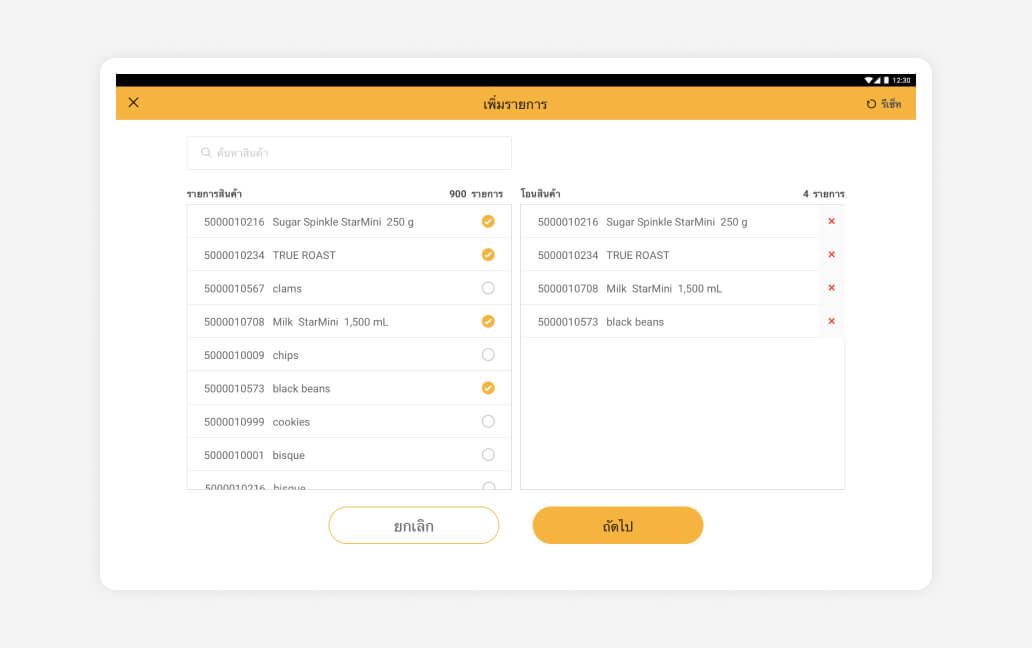Select bisque item 5000010001
Screen dimensions: 1032x648
pyautogui.click(x=488, y=455)
